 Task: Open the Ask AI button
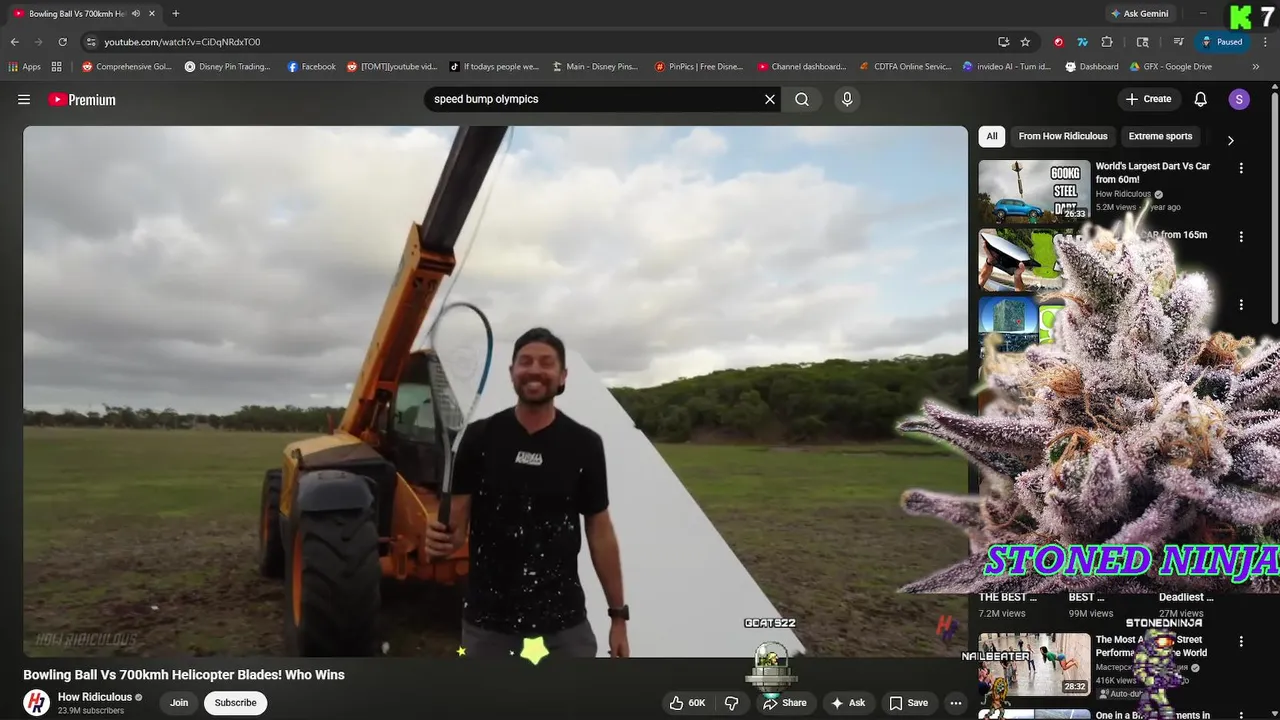(x=847, y=703)
